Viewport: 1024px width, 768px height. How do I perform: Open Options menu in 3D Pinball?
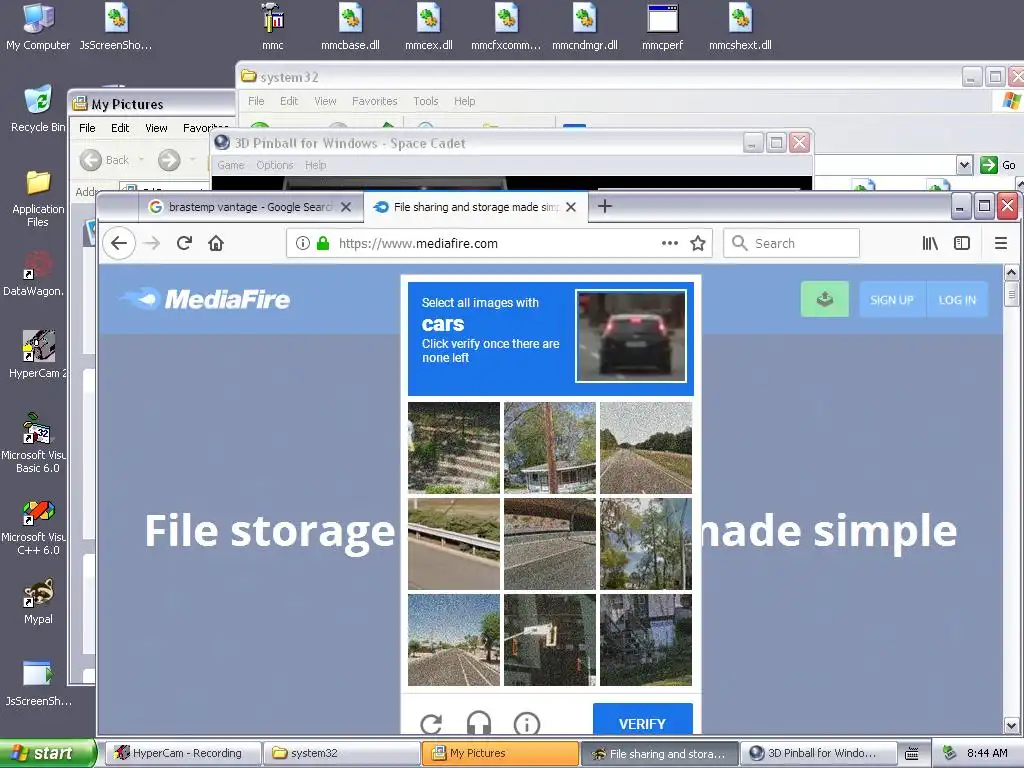274,165
